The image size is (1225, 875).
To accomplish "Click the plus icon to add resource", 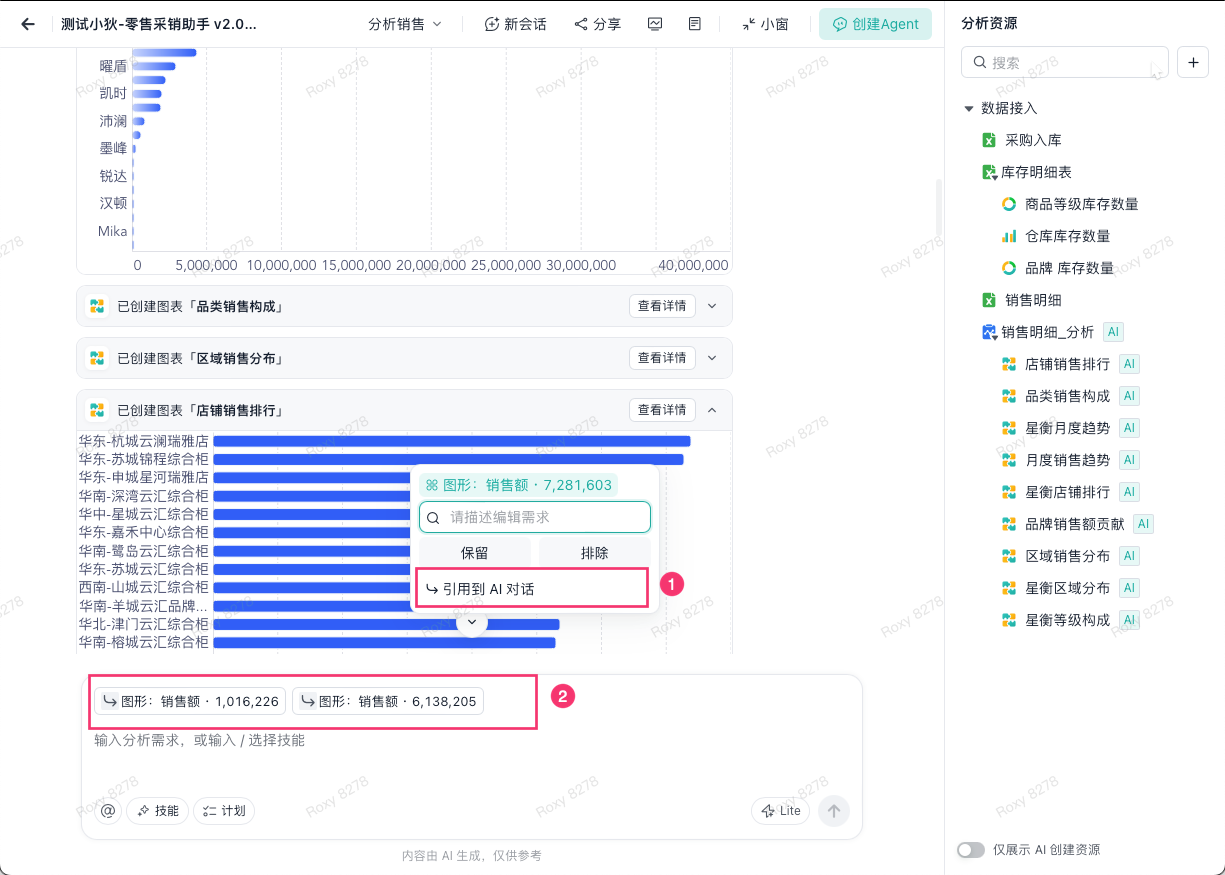I will pyautogui.click(x=1193, y=62).
